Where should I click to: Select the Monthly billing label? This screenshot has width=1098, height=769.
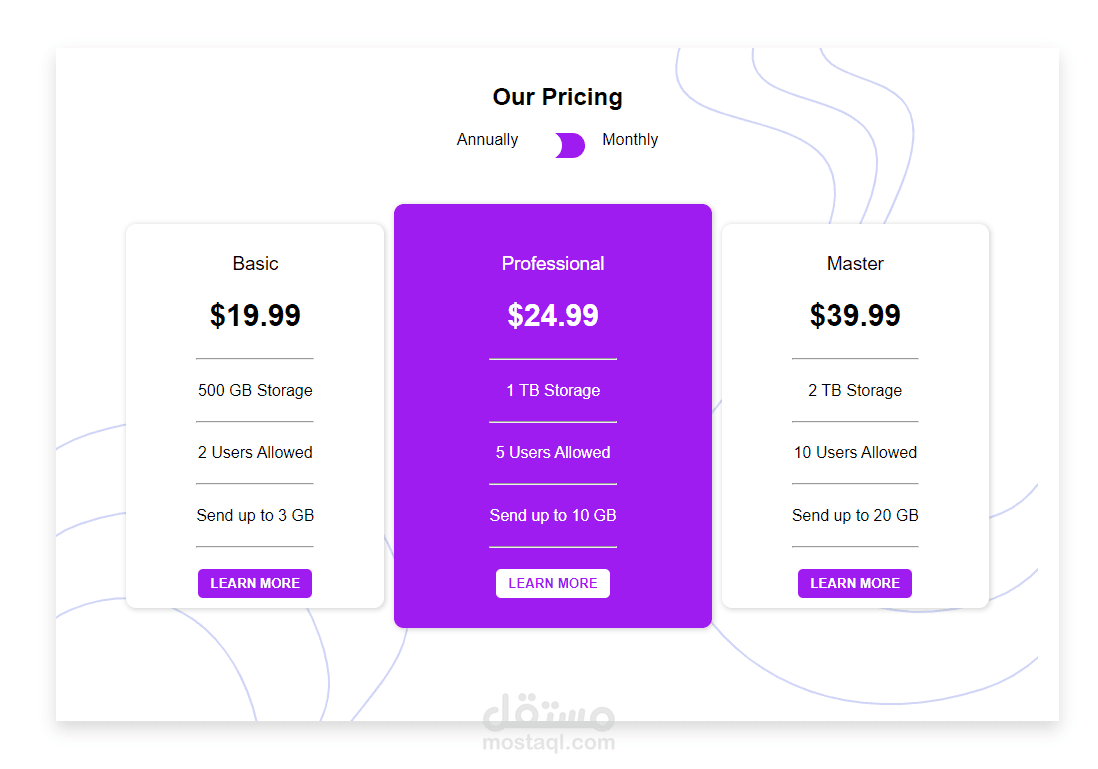(x=630, y=140)
